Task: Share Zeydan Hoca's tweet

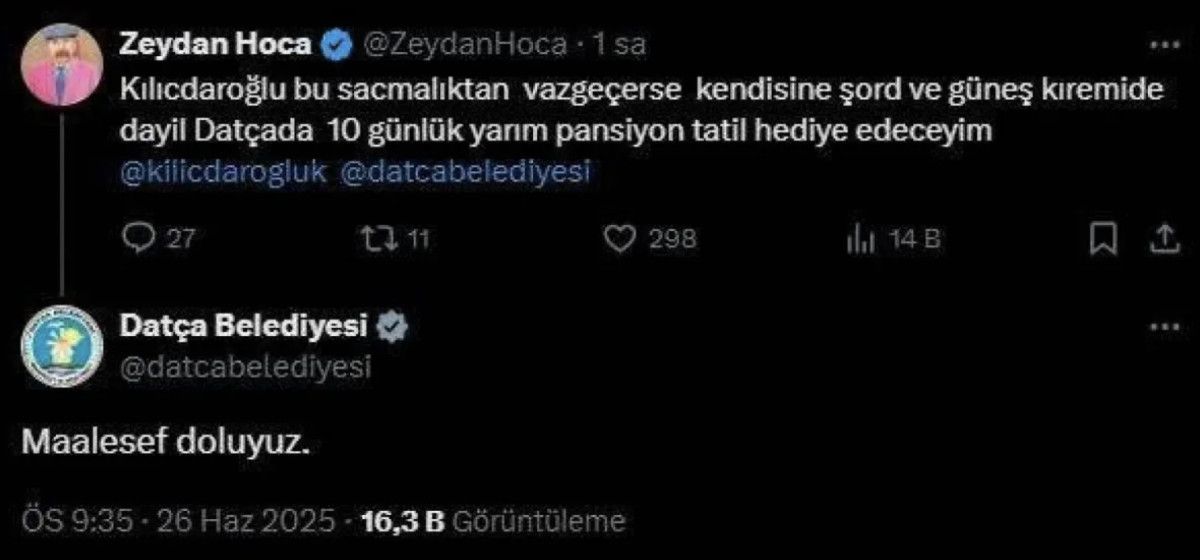Action: tap(1163, 239)
